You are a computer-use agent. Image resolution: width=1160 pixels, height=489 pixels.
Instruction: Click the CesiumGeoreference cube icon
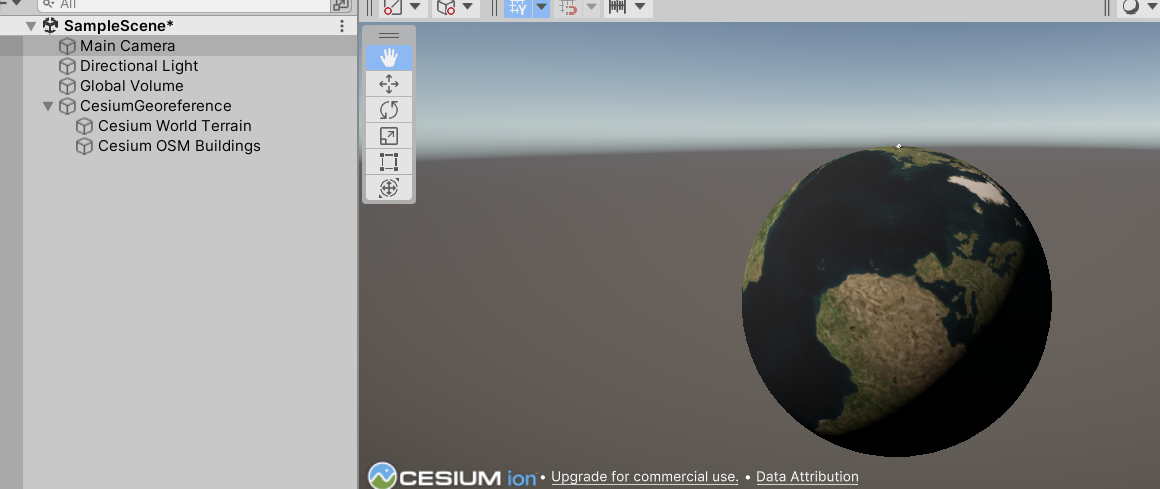(x=67, y=106)
